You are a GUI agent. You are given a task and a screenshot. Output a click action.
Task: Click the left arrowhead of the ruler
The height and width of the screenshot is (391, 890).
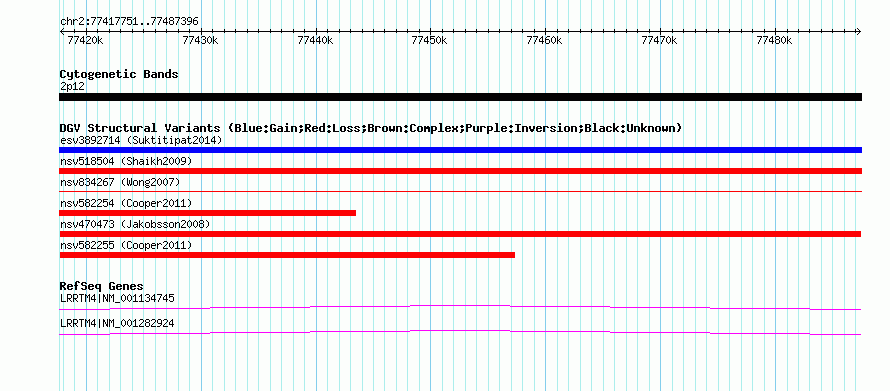(62, 31)
